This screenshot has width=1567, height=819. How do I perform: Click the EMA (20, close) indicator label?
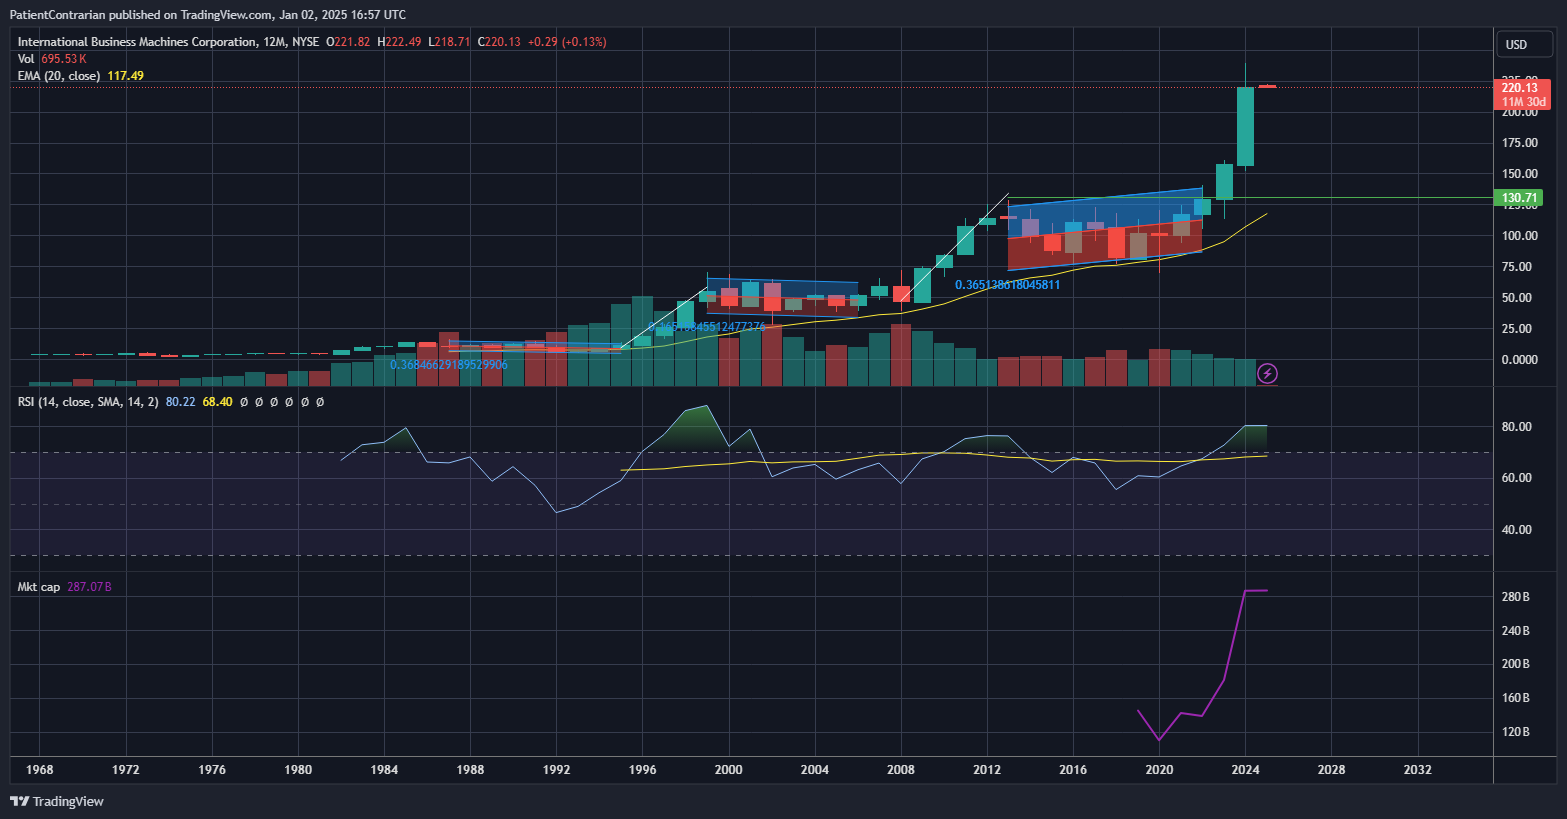59,76
